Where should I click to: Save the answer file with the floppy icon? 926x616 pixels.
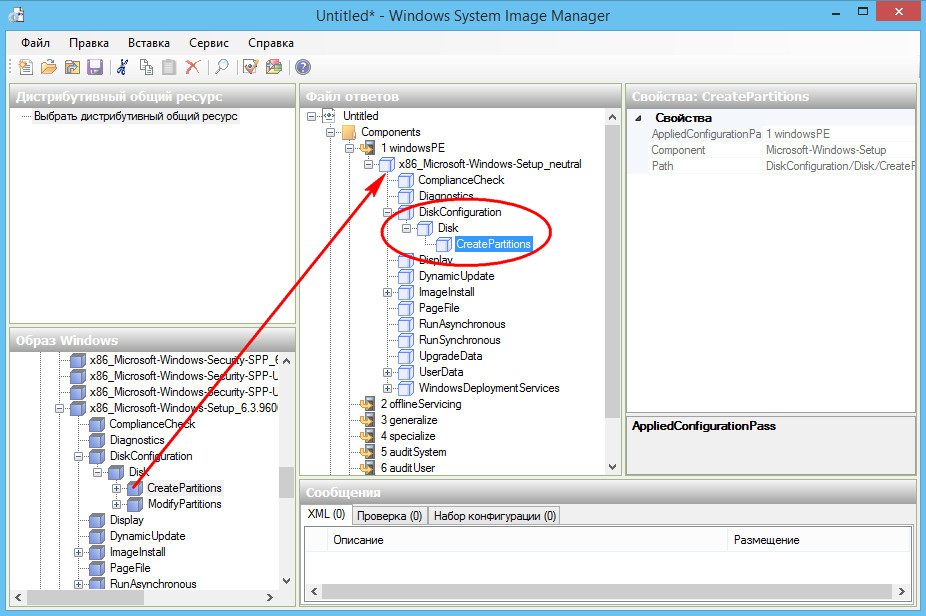coord(94,67)
